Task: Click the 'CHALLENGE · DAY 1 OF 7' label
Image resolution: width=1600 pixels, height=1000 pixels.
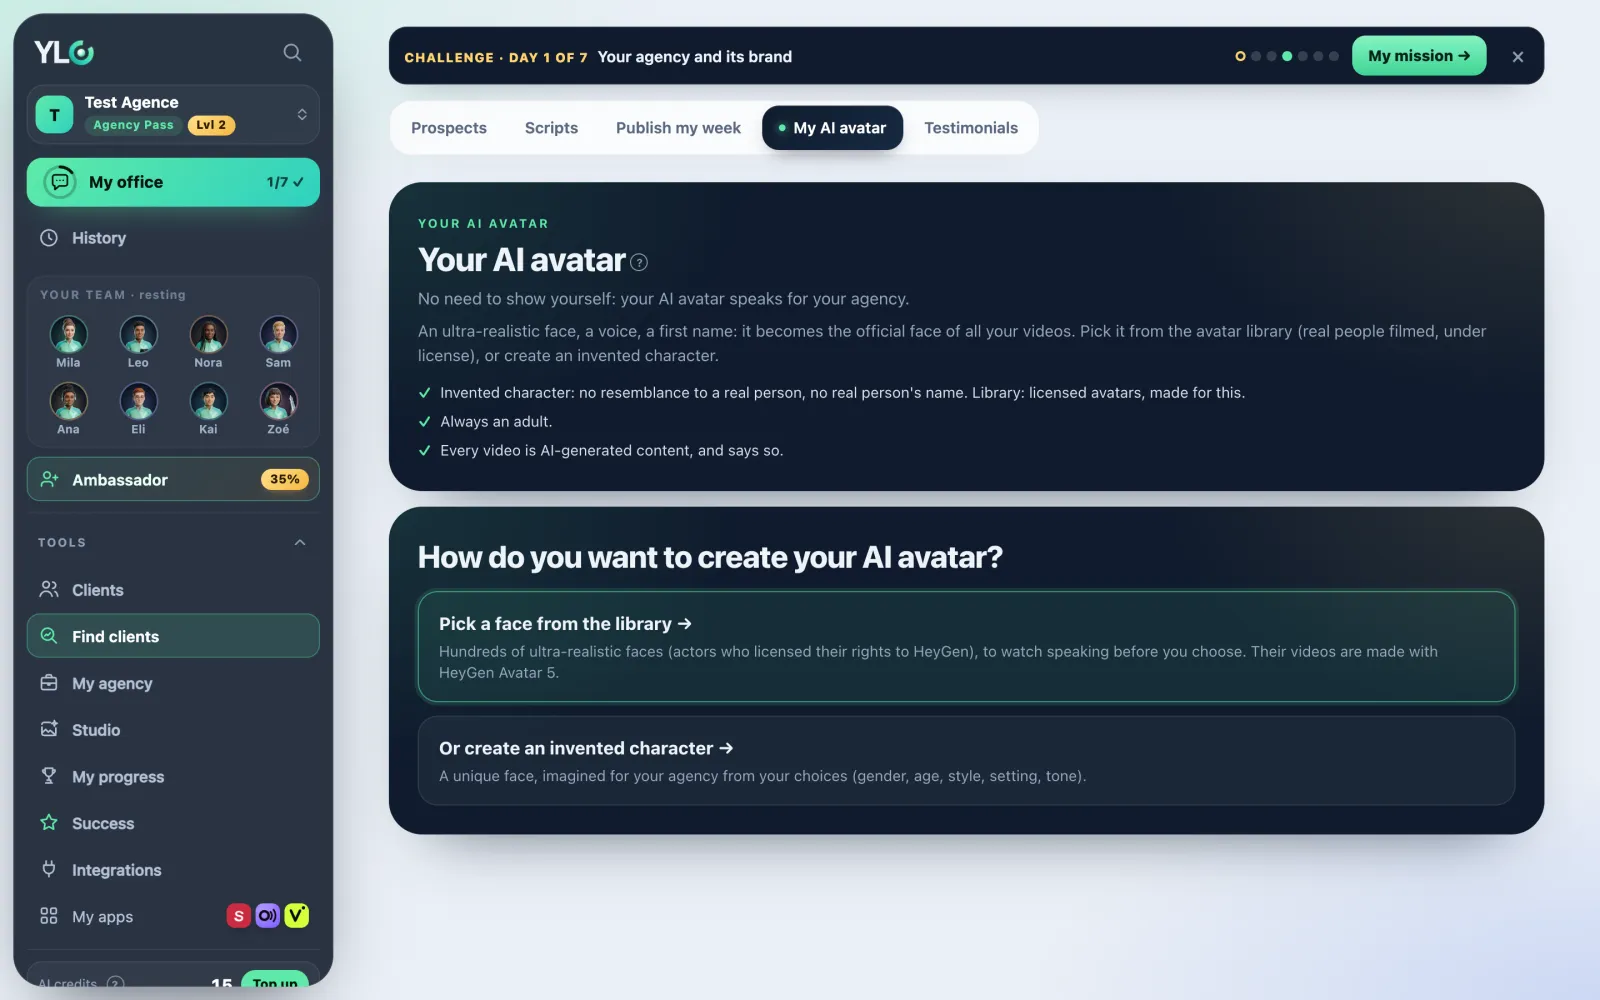Action: tap(496, 58)
